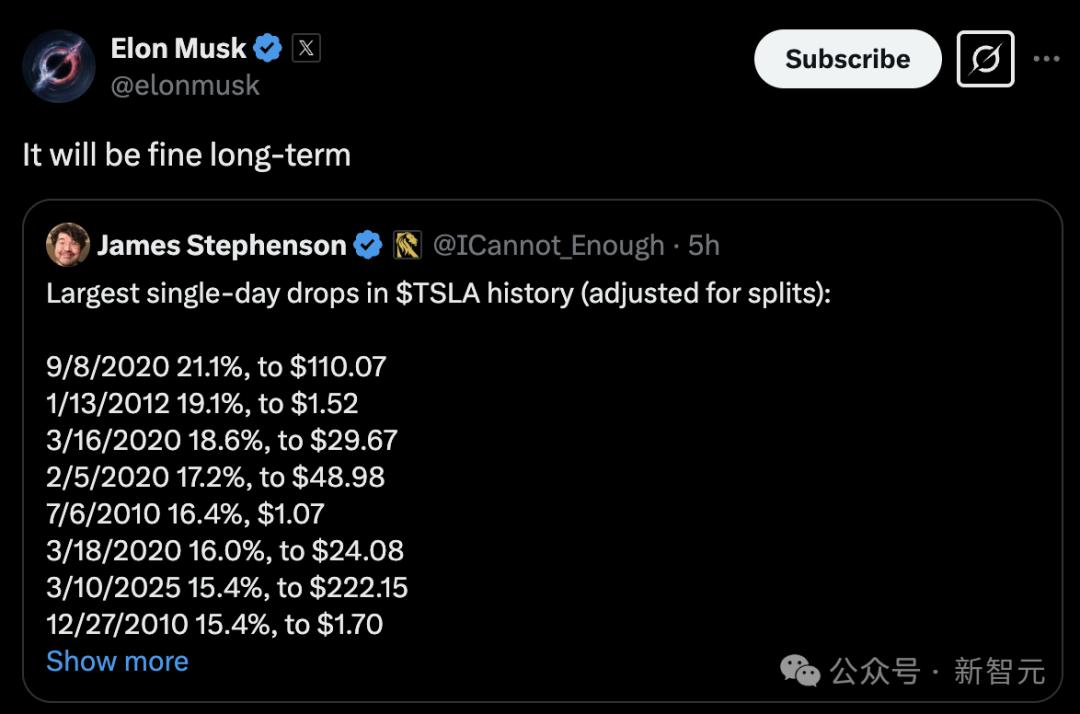Viewport: 1080px width, 714px height.
Task: Open the Grok icon button
Action: tap(985, 60)
